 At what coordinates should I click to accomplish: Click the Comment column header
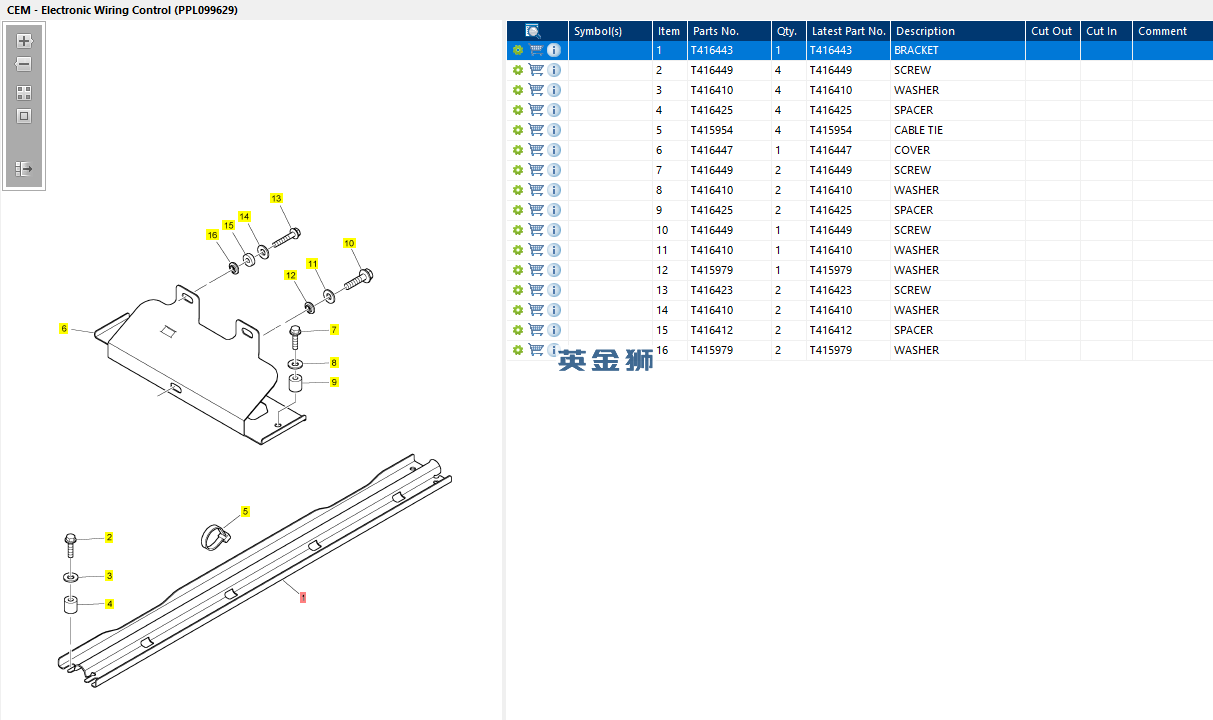pos(1172,31)
